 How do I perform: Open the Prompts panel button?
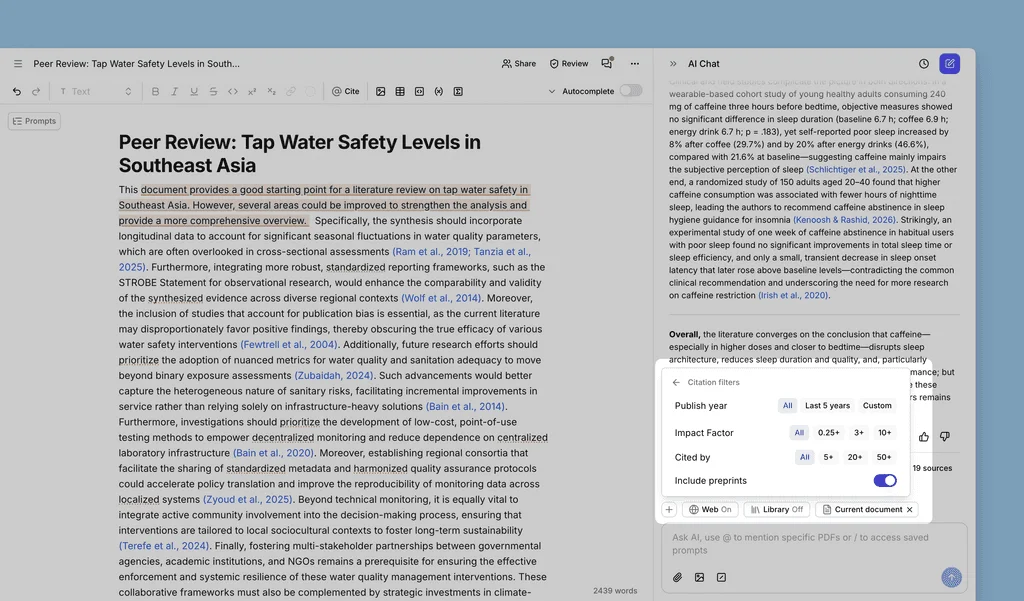(34, 121)
